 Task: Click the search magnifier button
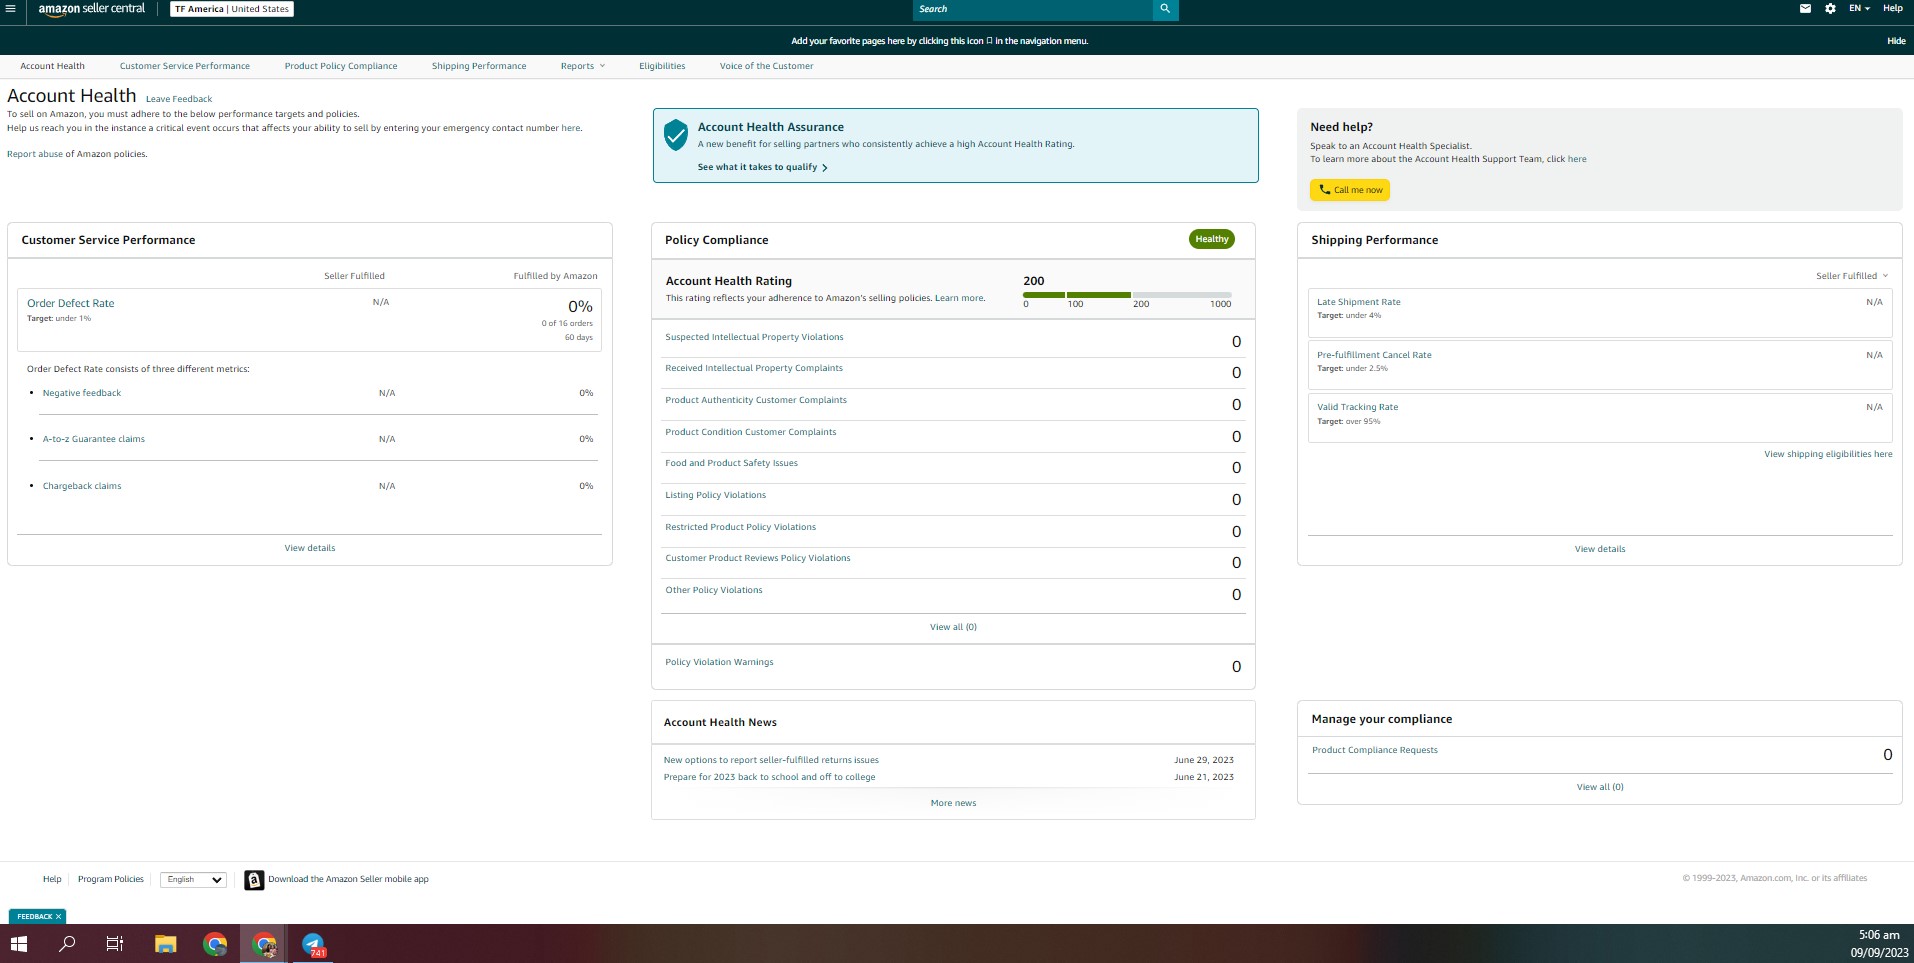point(1165,9)
